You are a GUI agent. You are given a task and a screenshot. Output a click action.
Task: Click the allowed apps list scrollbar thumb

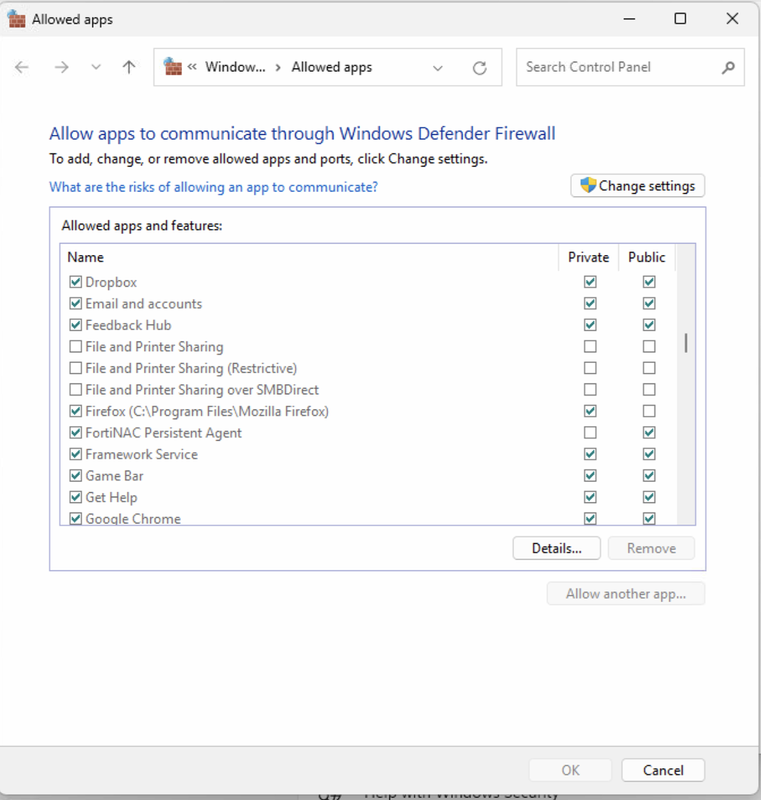coord(686,343)
